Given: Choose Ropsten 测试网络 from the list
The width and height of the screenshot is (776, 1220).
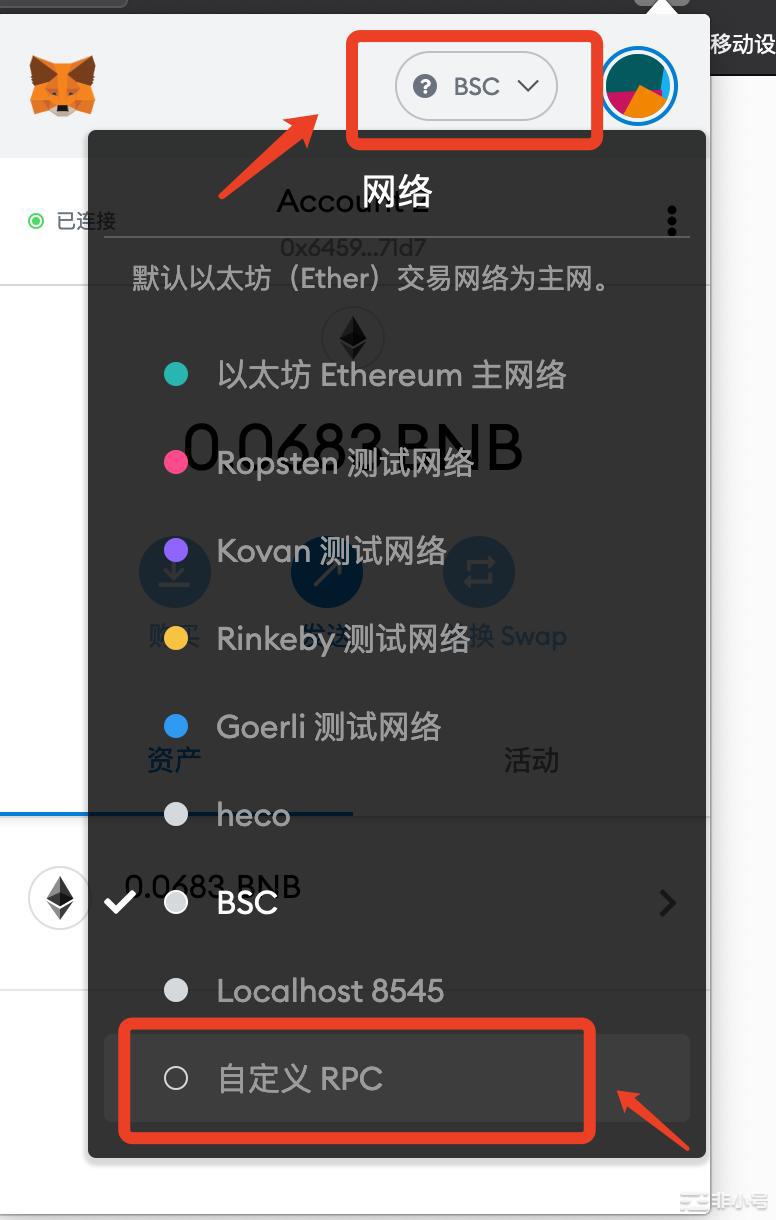Looking at the screenshot, I should coord(345,463).
